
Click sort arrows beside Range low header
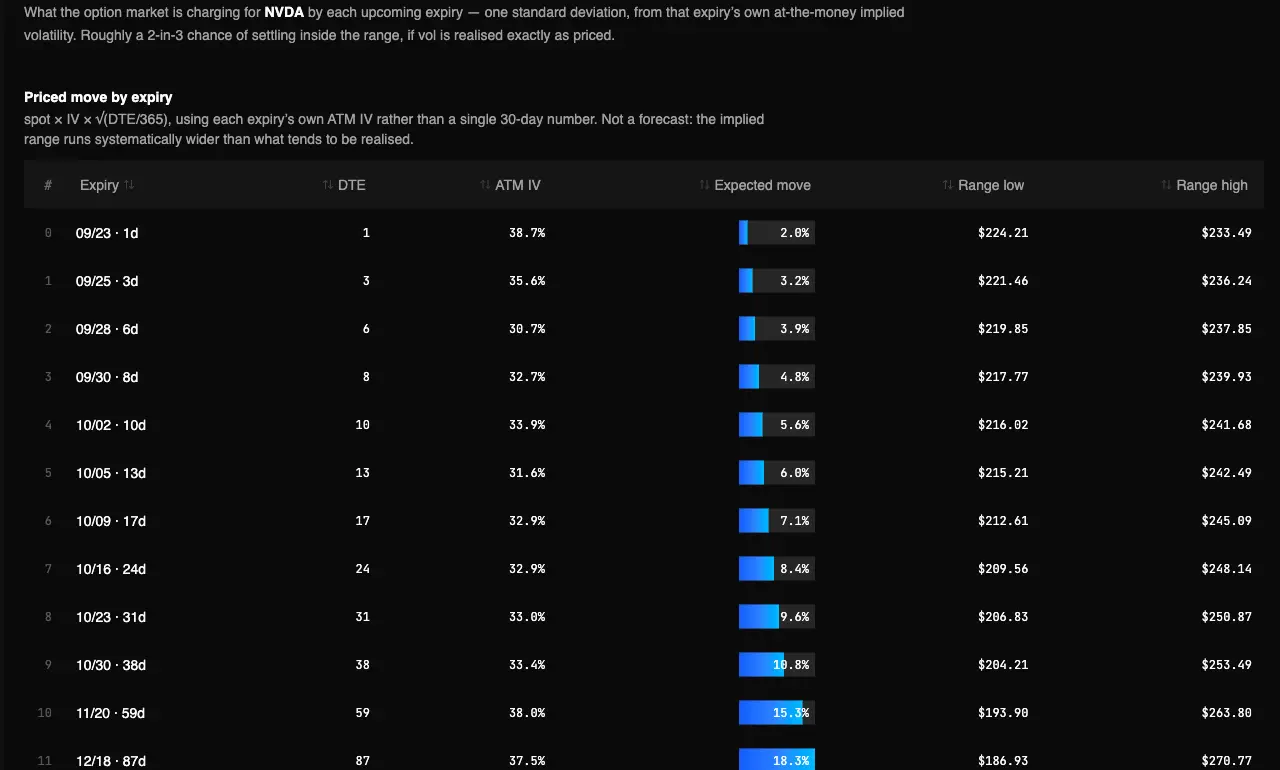point(948,185)
